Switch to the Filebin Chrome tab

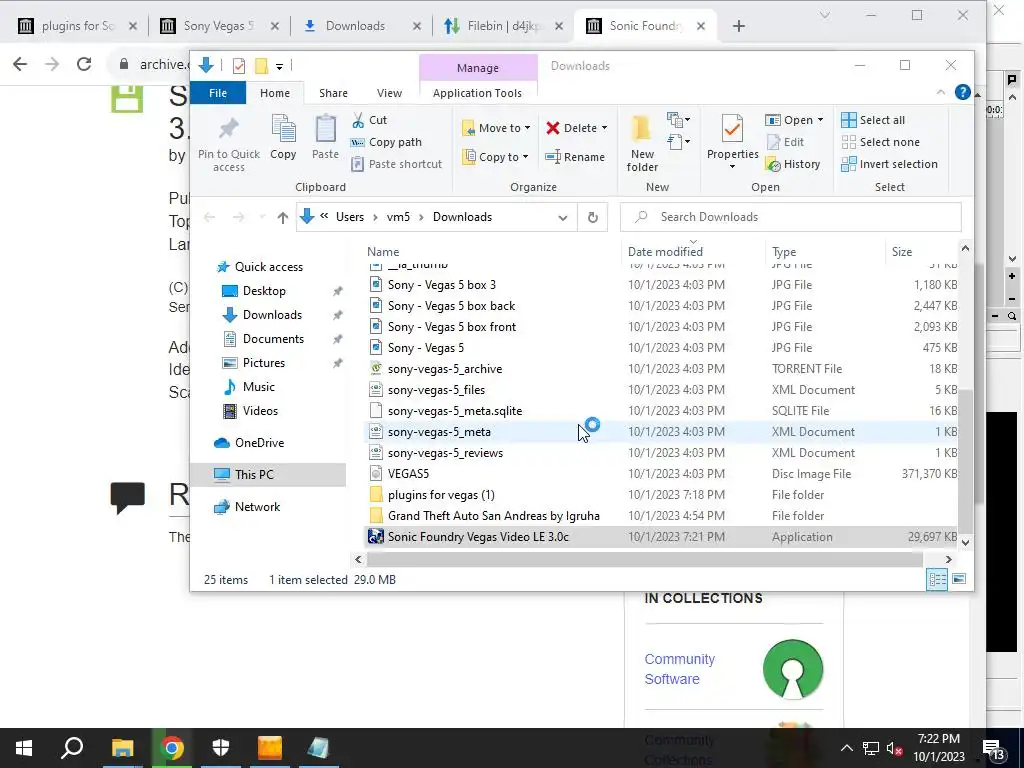click(x=503, y=26)
